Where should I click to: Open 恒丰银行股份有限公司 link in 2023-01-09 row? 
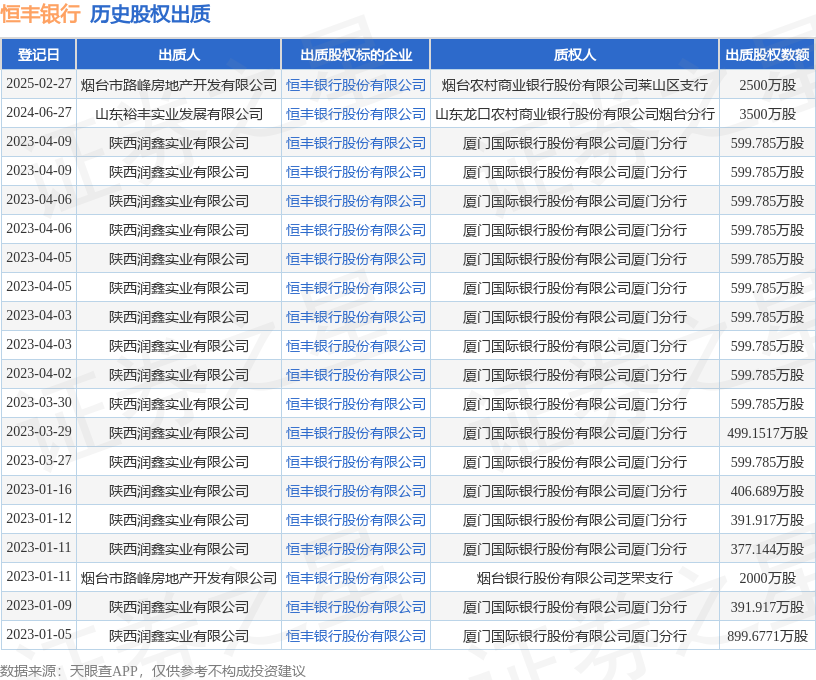[x=356, y=607]
